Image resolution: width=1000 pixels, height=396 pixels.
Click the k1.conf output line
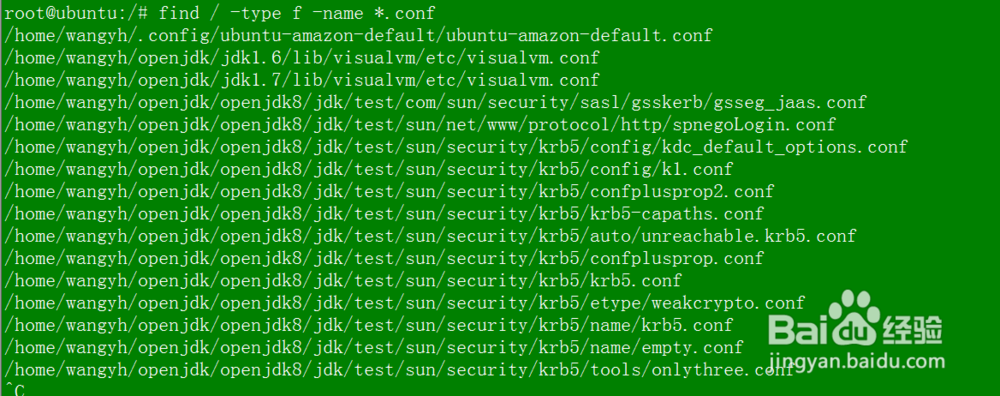pyautogui.click(x=368, y=169)
